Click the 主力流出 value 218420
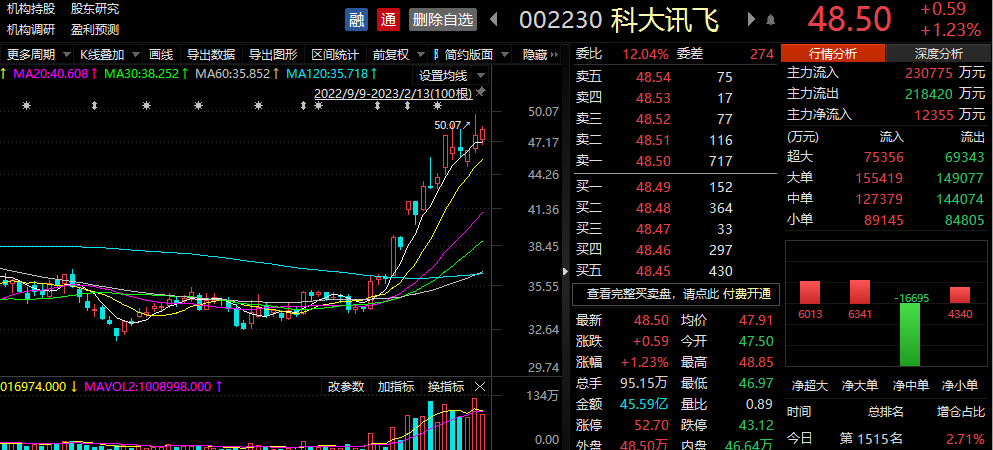The height and width of the screenshot is (450, 993). coord(928,94)
